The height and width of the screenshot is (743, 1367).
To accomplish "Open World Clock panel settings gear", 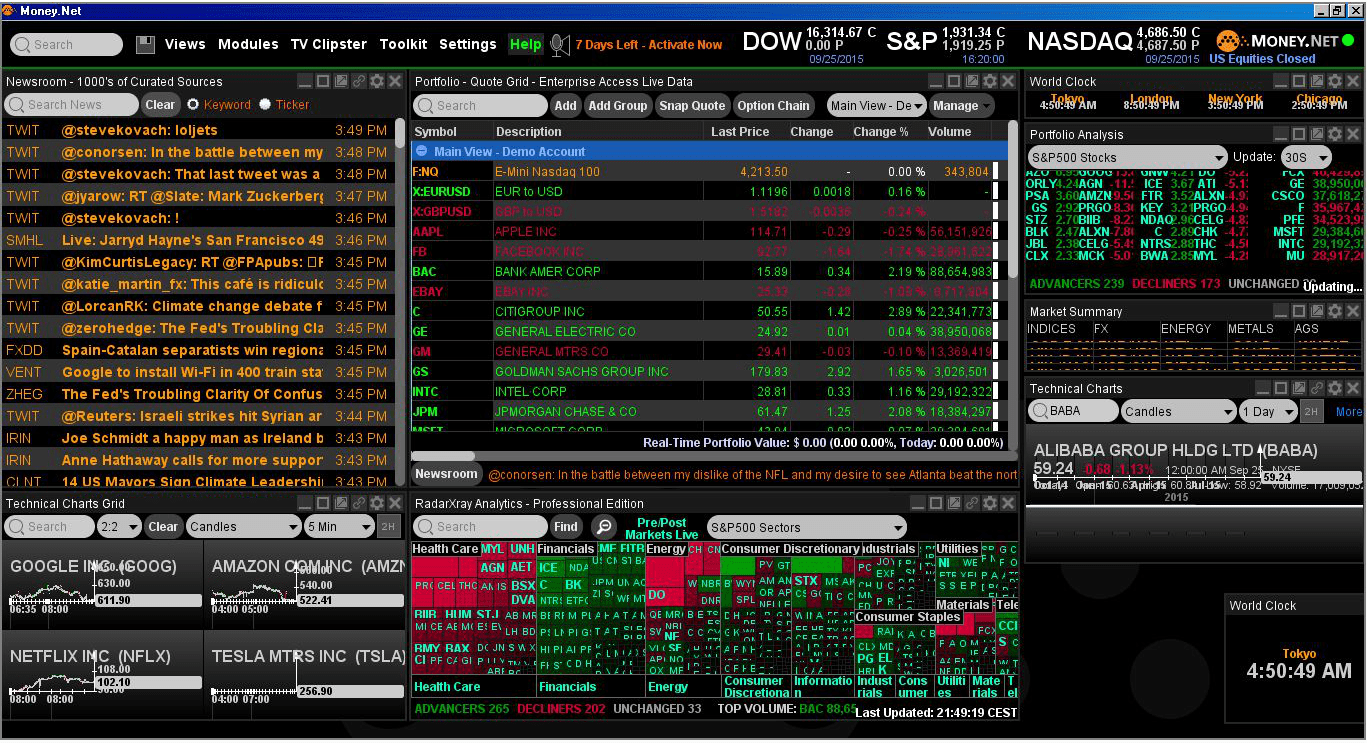I will (1335, 81).
